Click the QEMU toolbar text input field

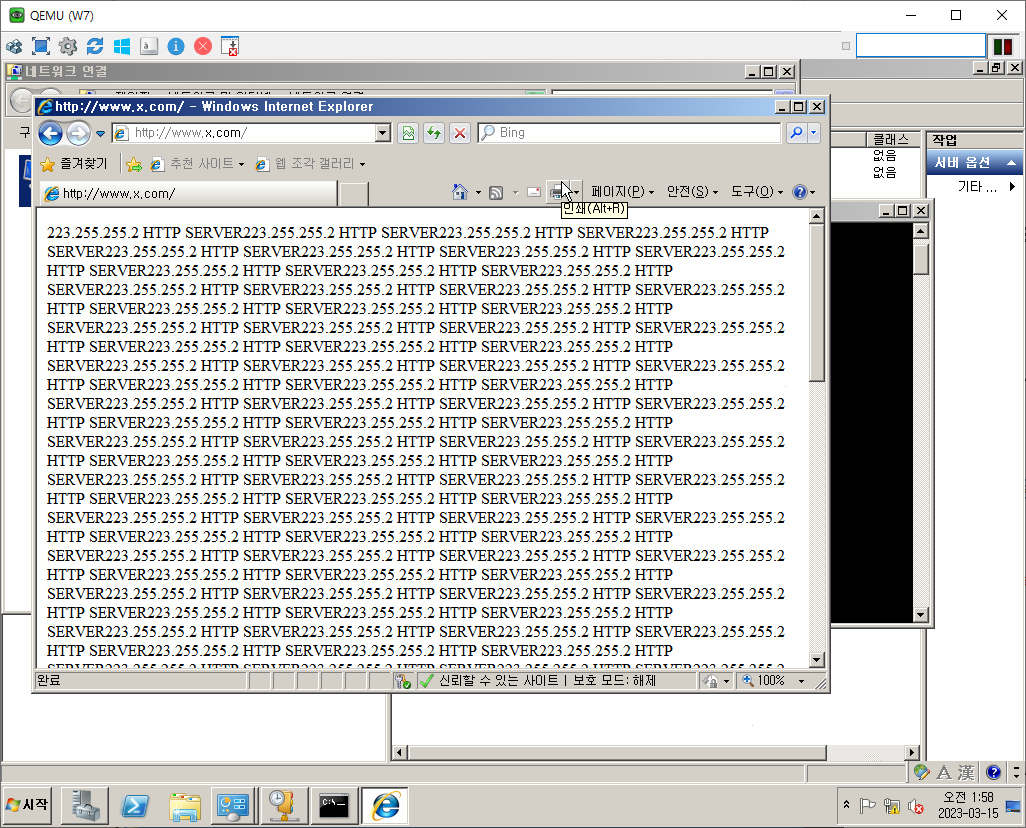[x=921, y=46]
